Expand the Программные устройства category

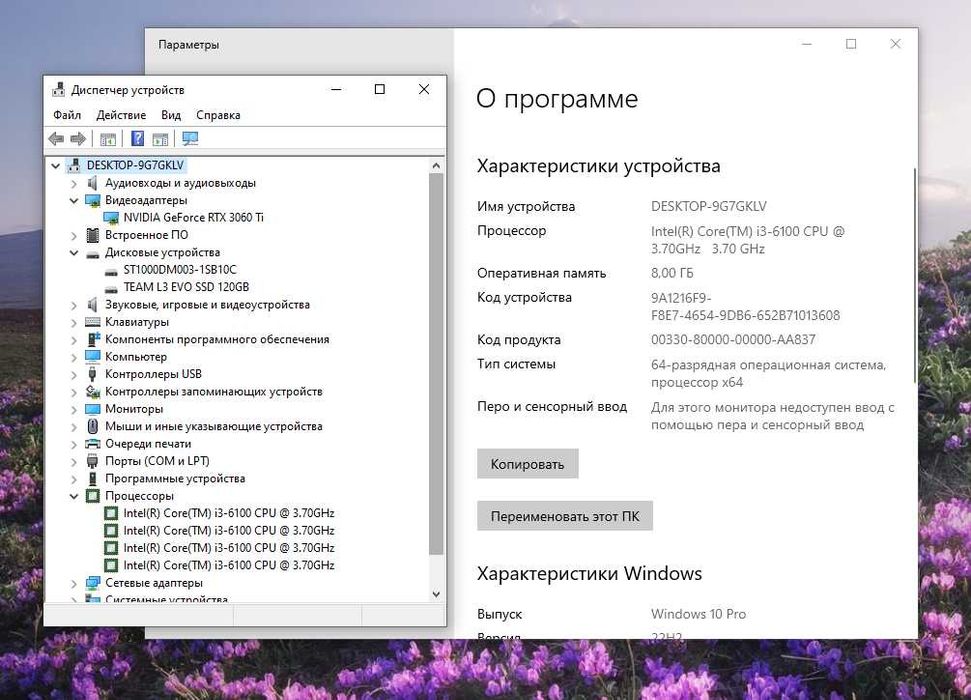74,479
